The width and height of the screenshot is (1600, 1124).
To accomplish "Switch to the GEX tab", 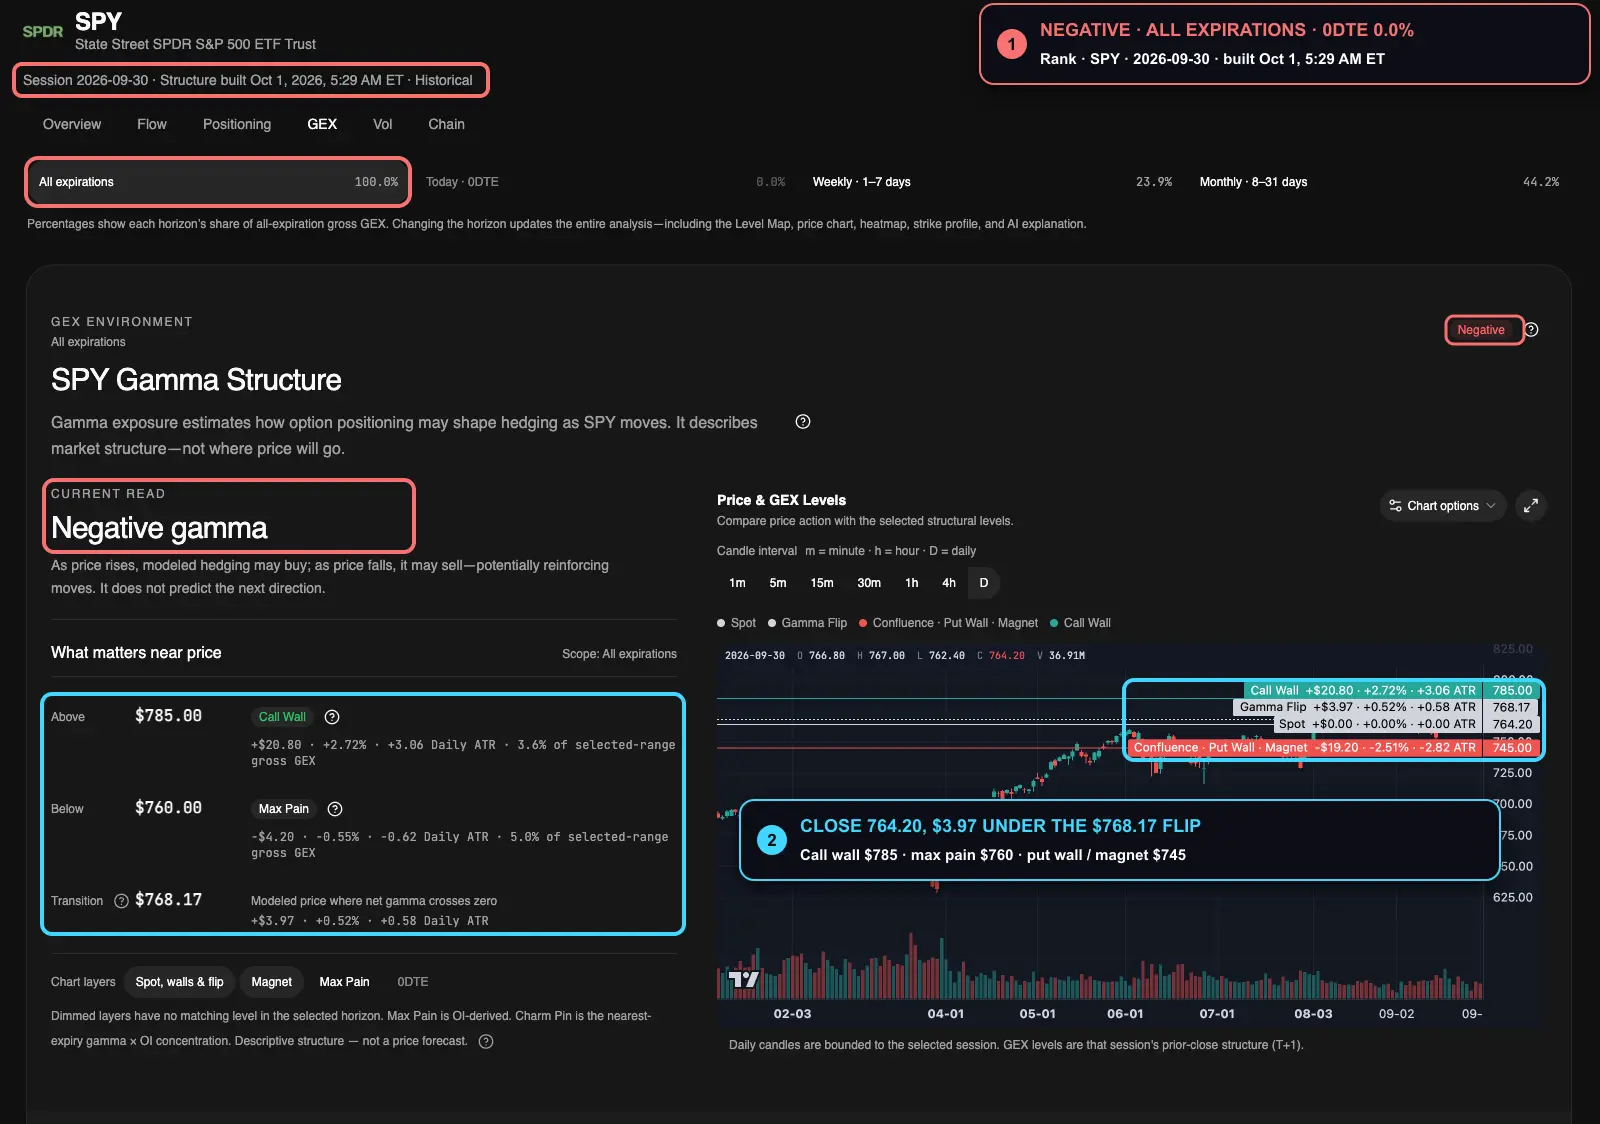I will click(322, 124).
